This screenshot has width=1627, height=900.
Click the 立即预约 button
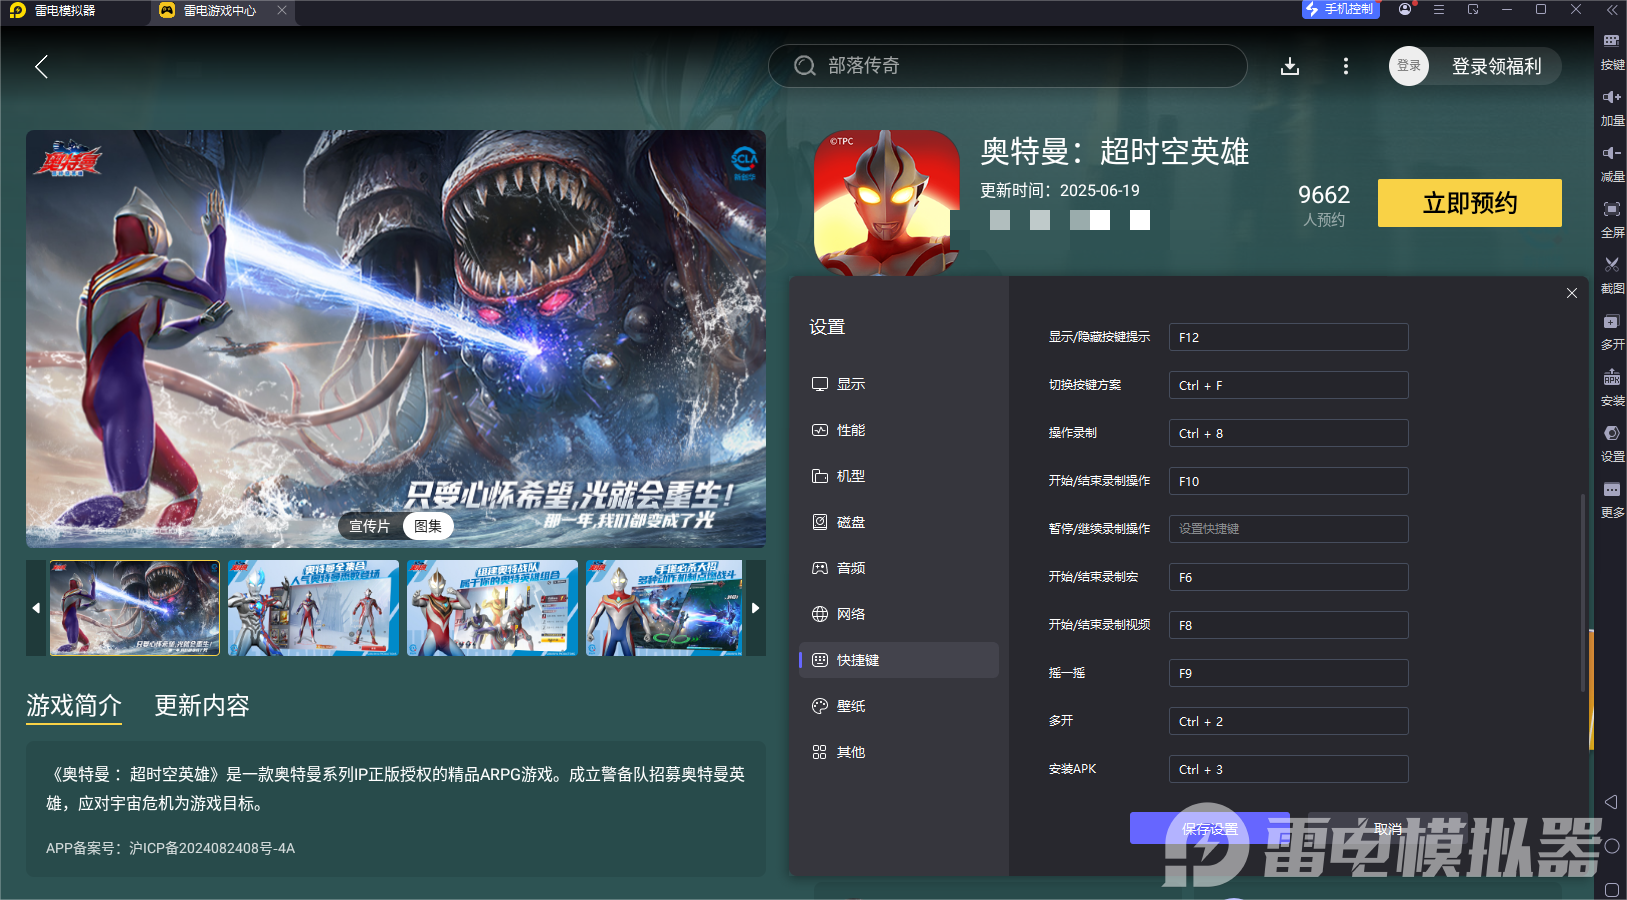coord(1469,203)
